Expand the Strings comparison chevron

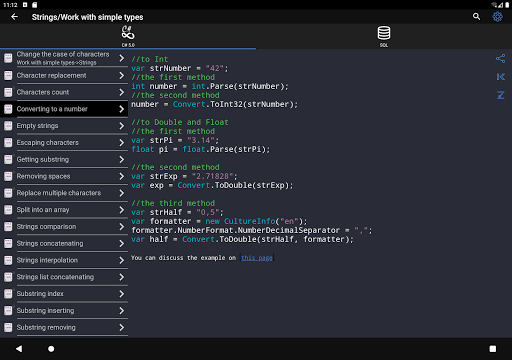pyautogui.click(x=122, y=227)
